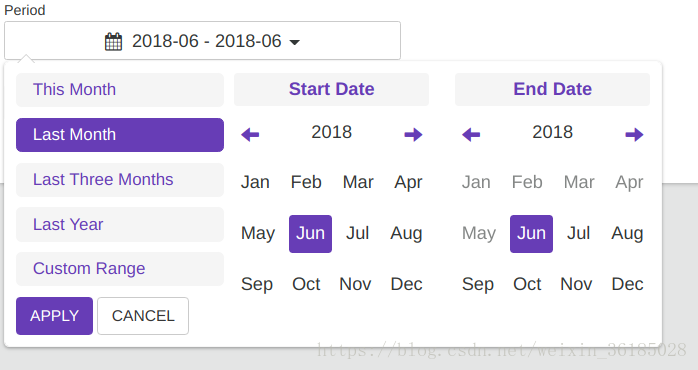The image size is (698, 370).
Task: Select Jun in Start Date calendar
Action: coord(310,234)
